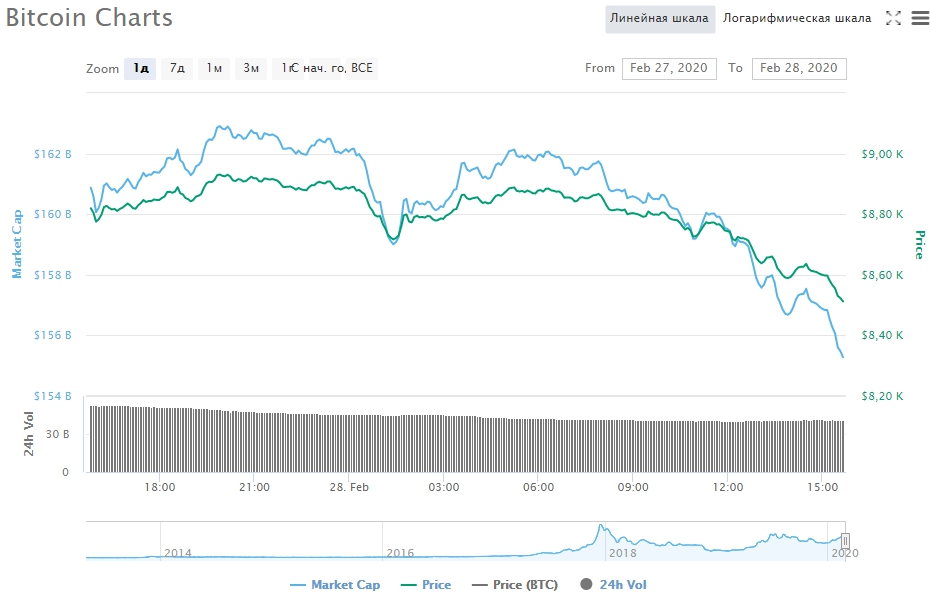930x600 pixels.
Task: Select the Линейная шкала option
Action: click(x=660, y=17)
